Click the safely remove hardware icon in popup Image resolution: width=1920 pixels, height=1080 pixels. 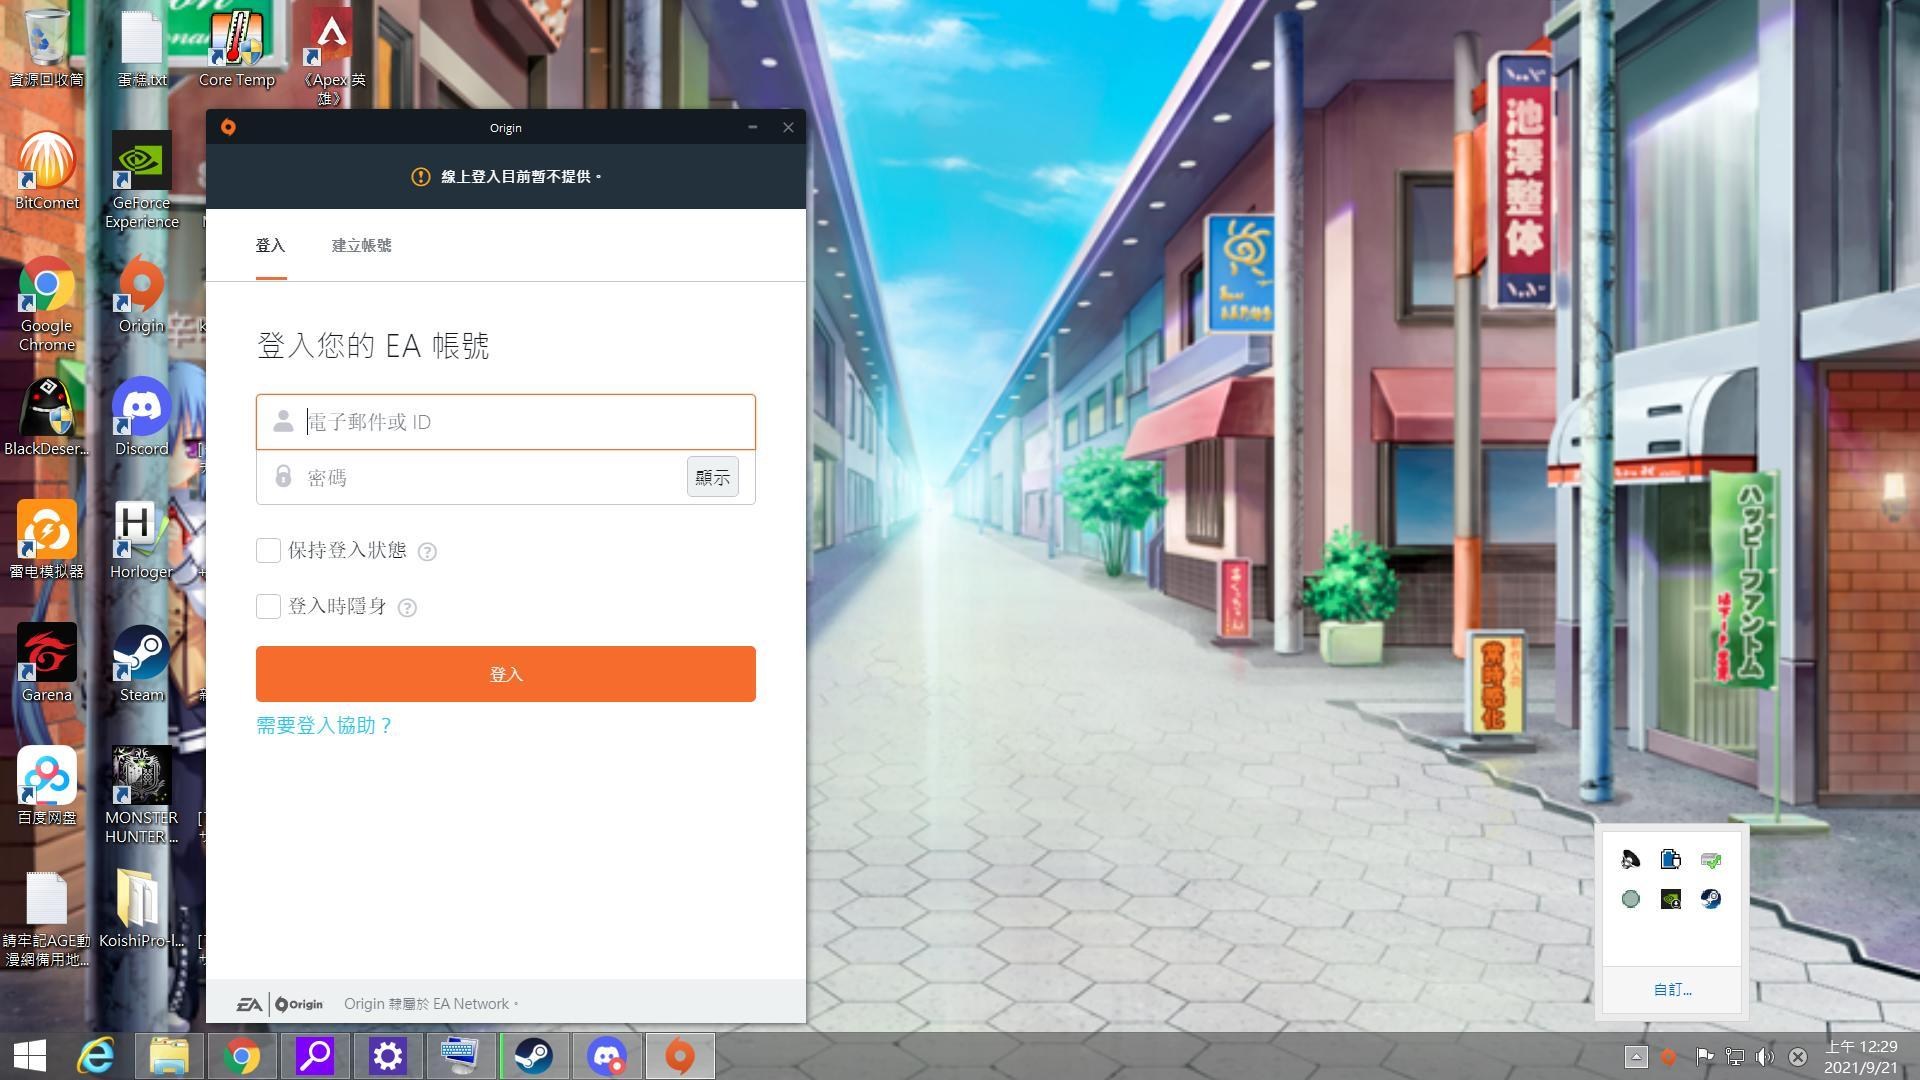pyautogui.click(x=1711, y=860)
